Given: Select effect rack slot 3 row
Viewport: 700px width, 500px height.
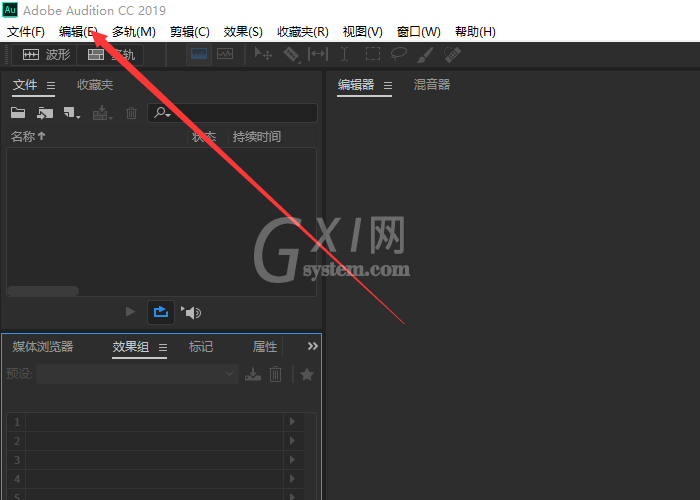Looking at the screenshot, I should [155, 460].
